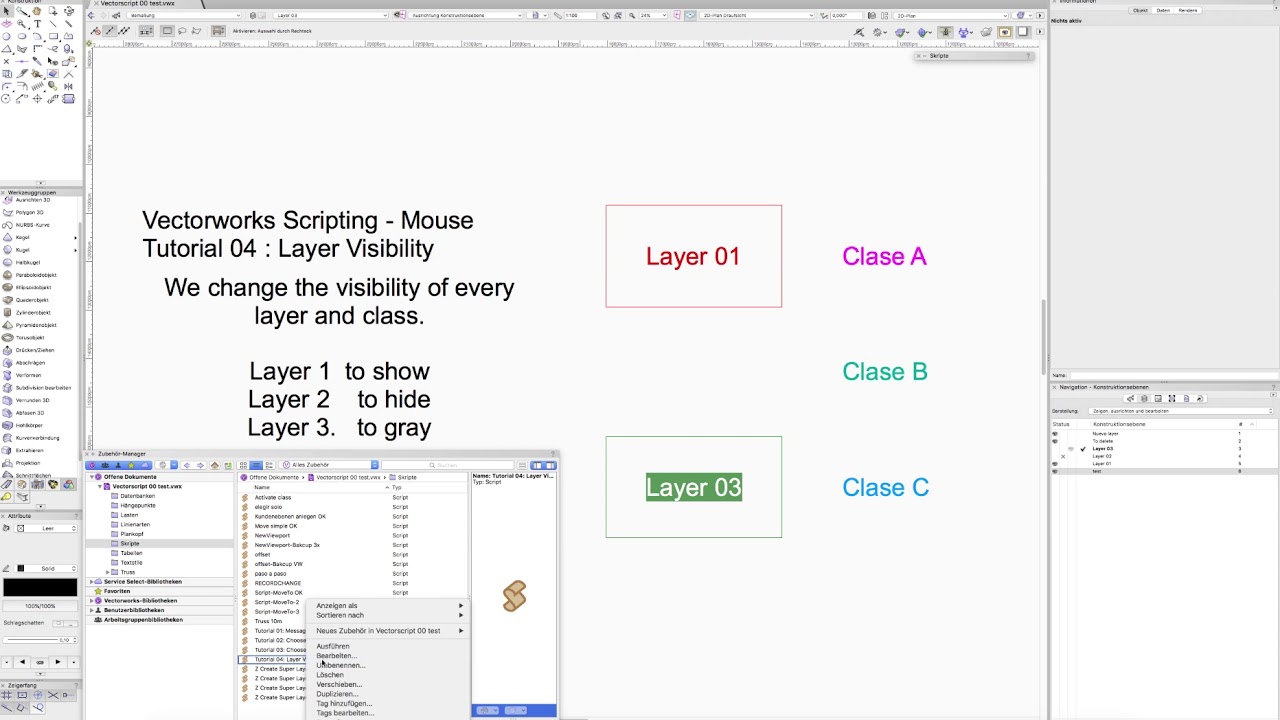The image size is (1280, 720).
Task: Open the 'Anzeigen als' submenu
Action: point(389,606)
